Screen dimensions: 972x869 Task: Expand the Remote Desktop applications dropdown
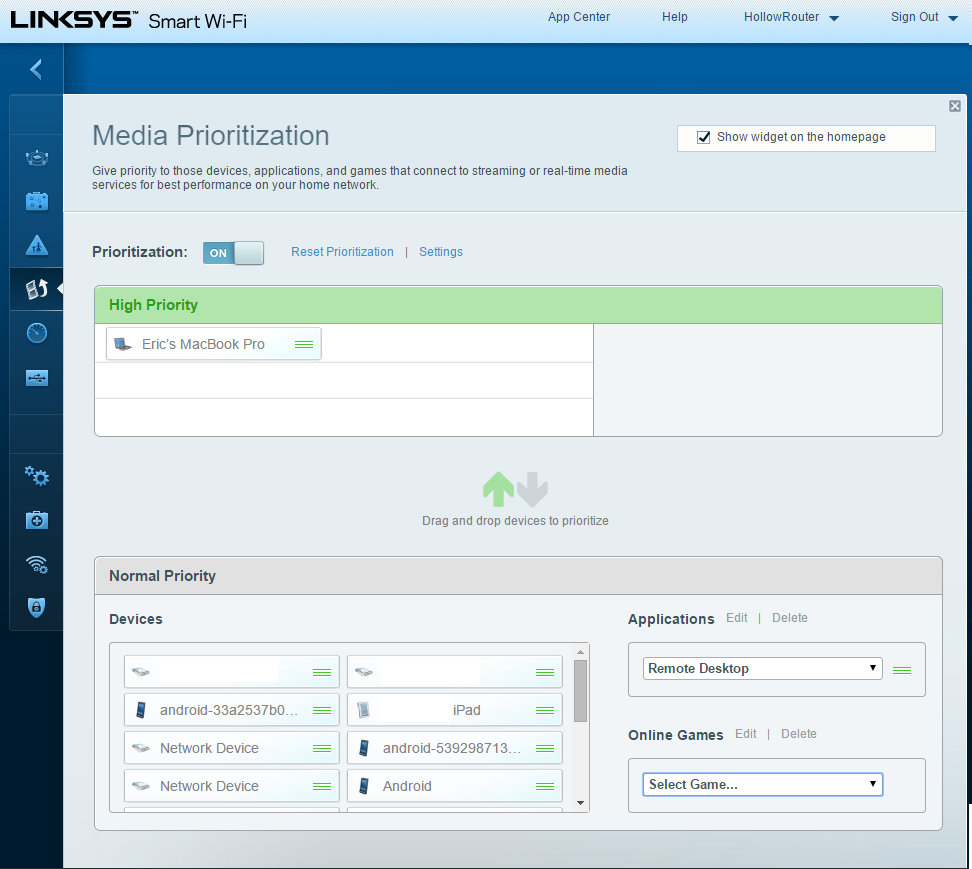coord(762,669)
